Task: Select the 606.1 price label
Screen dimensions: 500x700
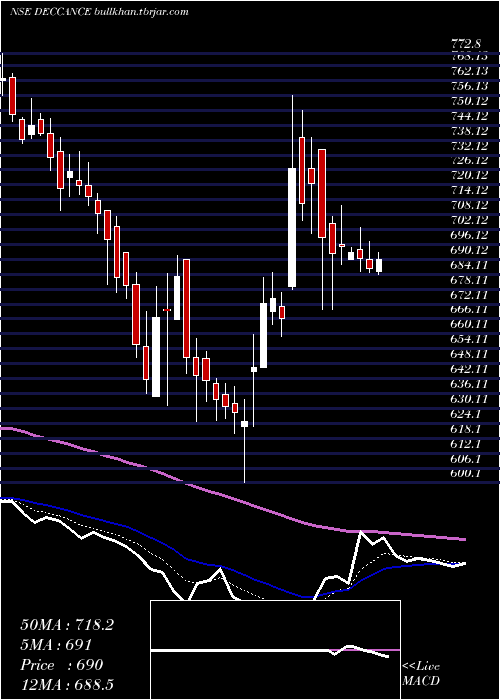Action: click(x=466, y=459)
